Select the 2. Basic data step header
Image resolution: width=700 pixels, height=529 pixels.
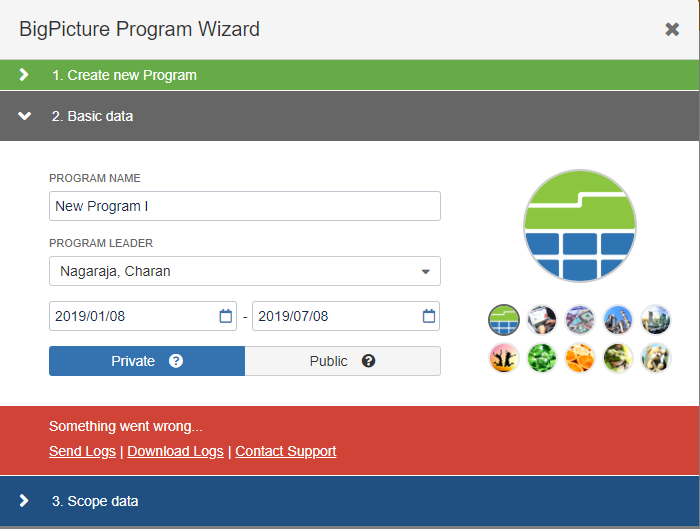350,116
